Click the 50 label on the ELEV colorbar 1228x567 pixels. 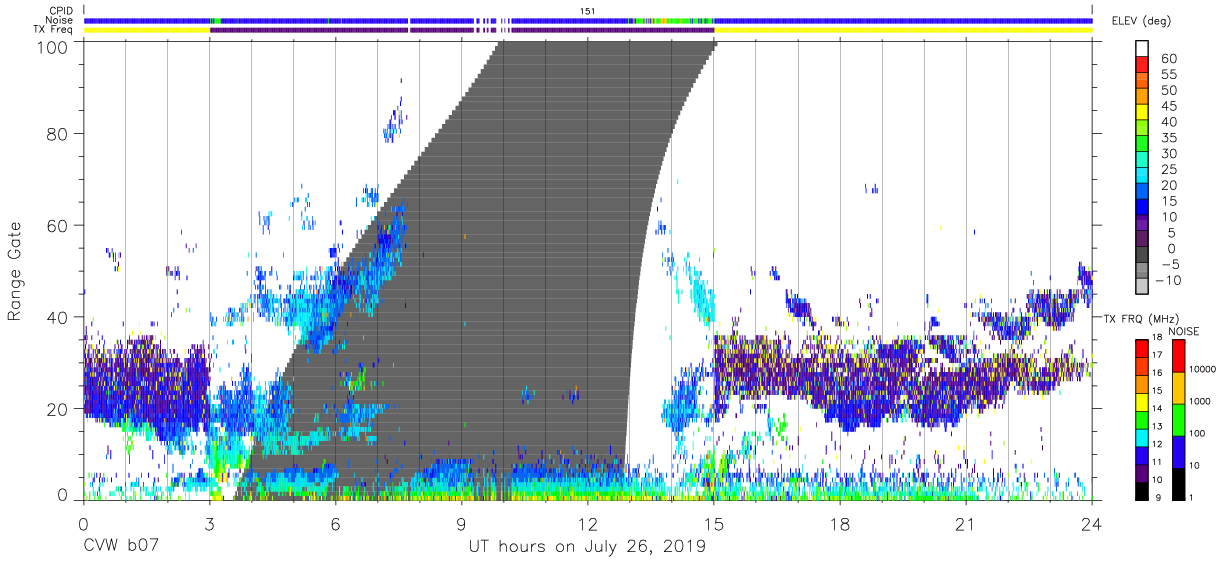[x=1169, y=90]
